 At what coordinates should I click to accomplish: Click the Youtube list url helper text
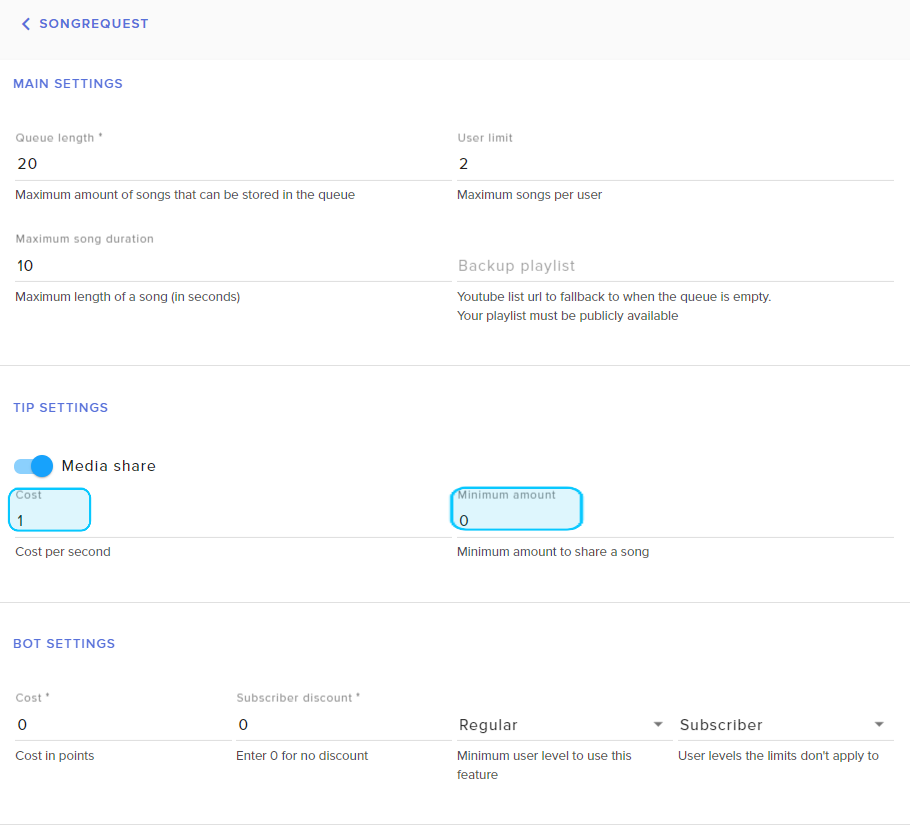(x=614, y=297)
